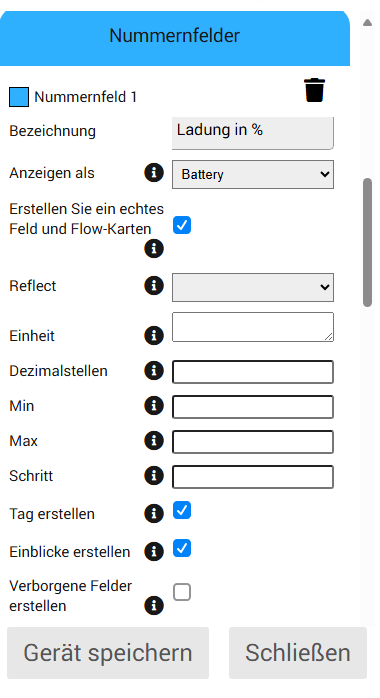
Task: Uncheck Erstellen Sie ein echtes Feld checkbox
Action: (182, 225)
